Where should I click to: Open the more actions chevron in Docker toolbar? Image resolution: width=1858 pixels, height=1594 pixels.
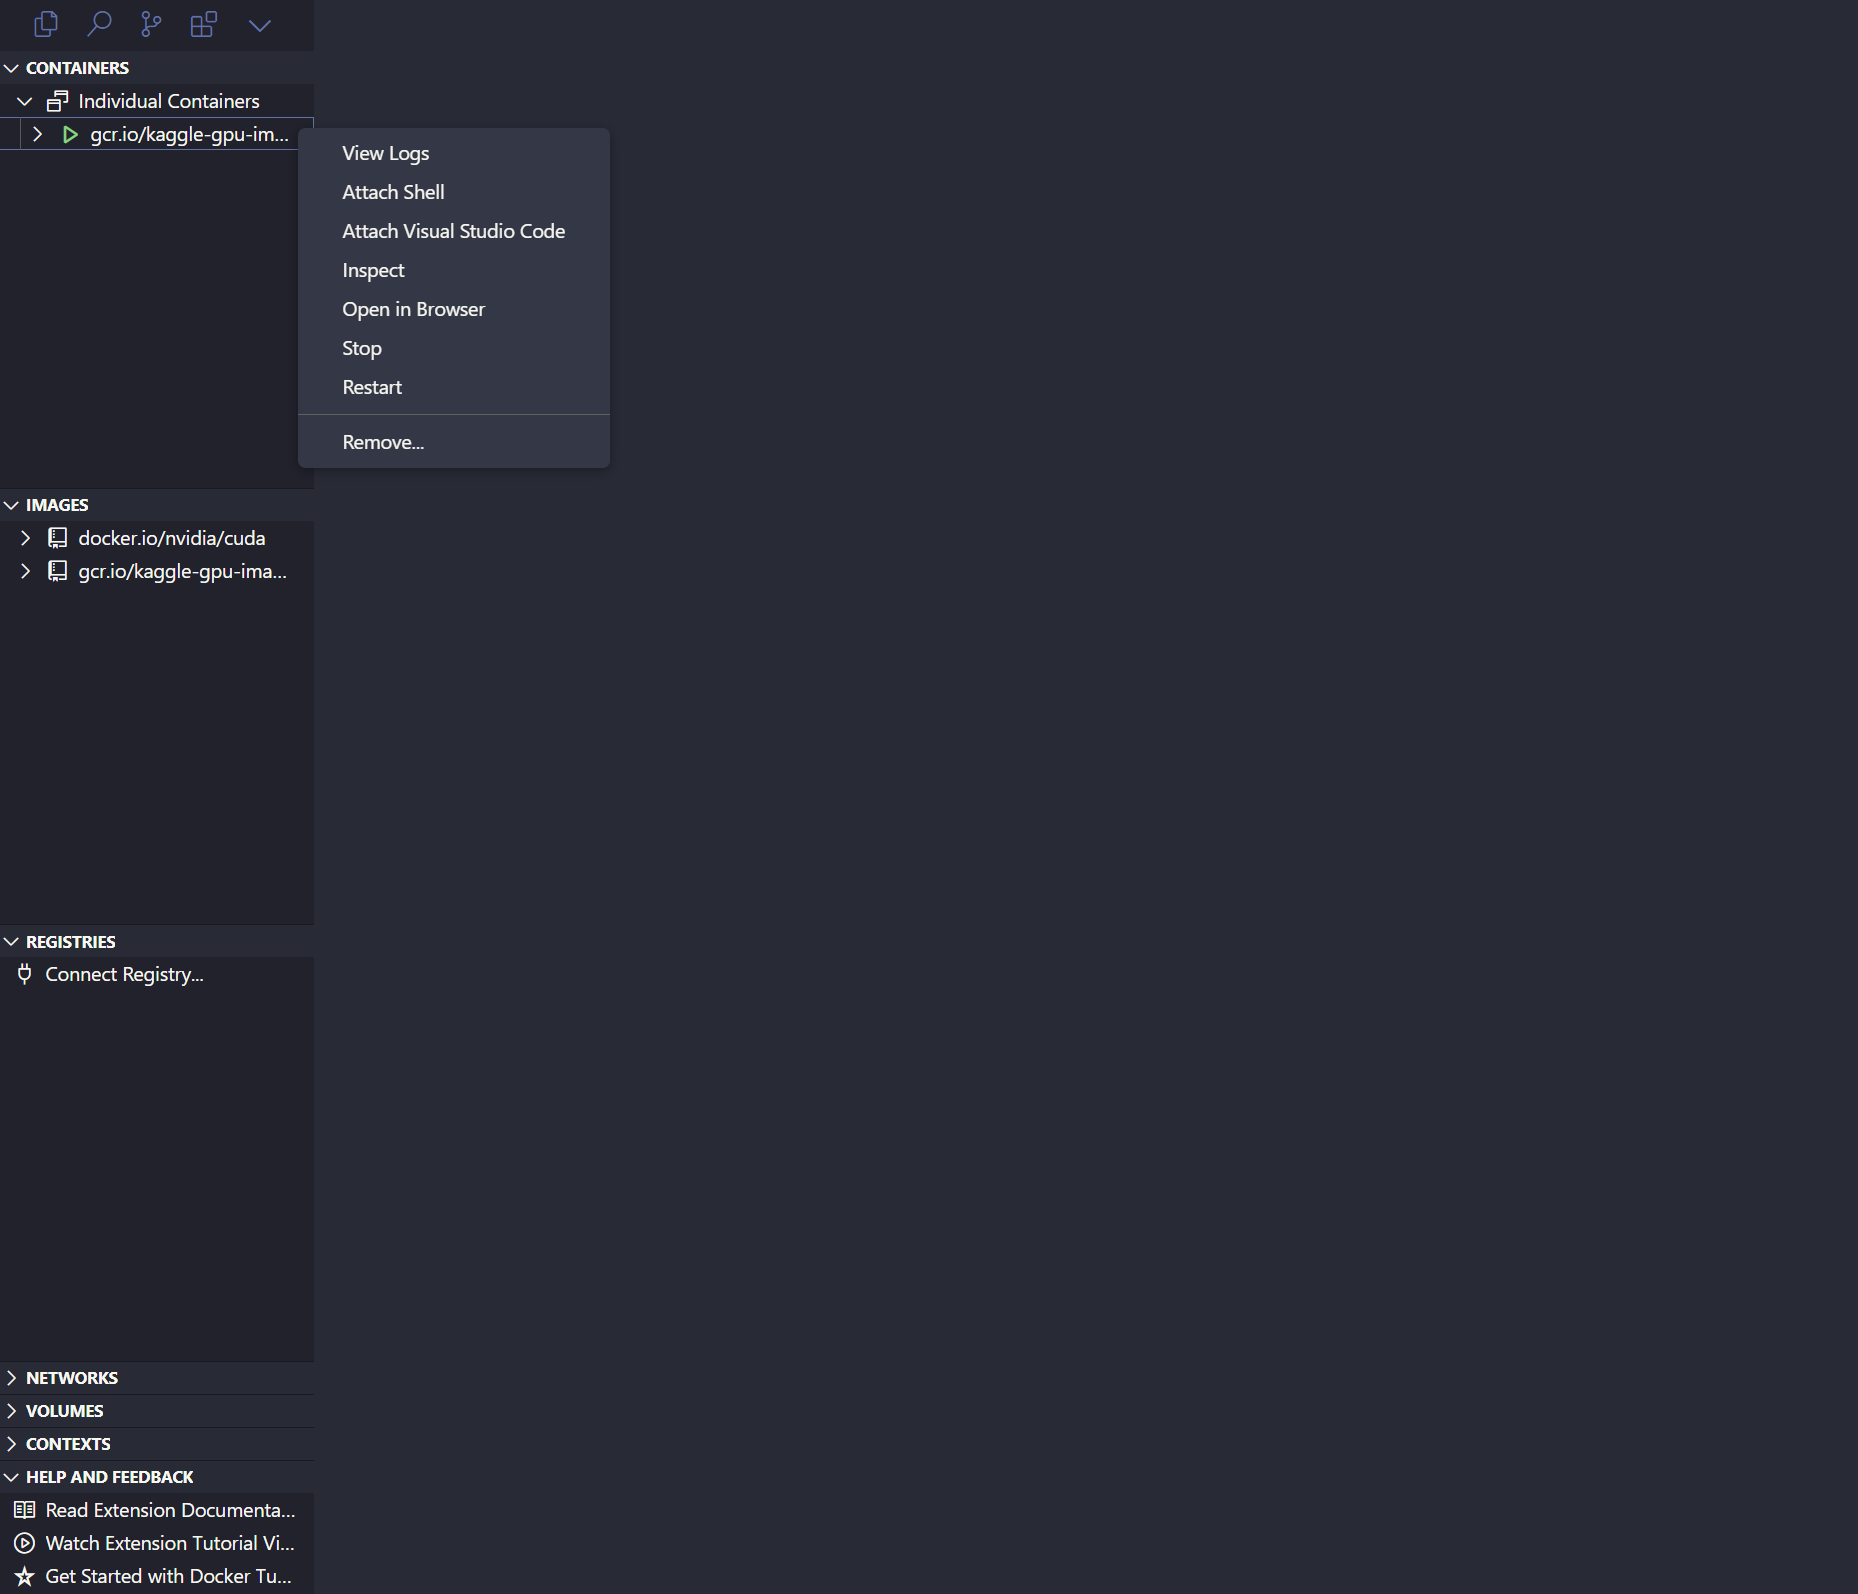[x=259, y=24]
